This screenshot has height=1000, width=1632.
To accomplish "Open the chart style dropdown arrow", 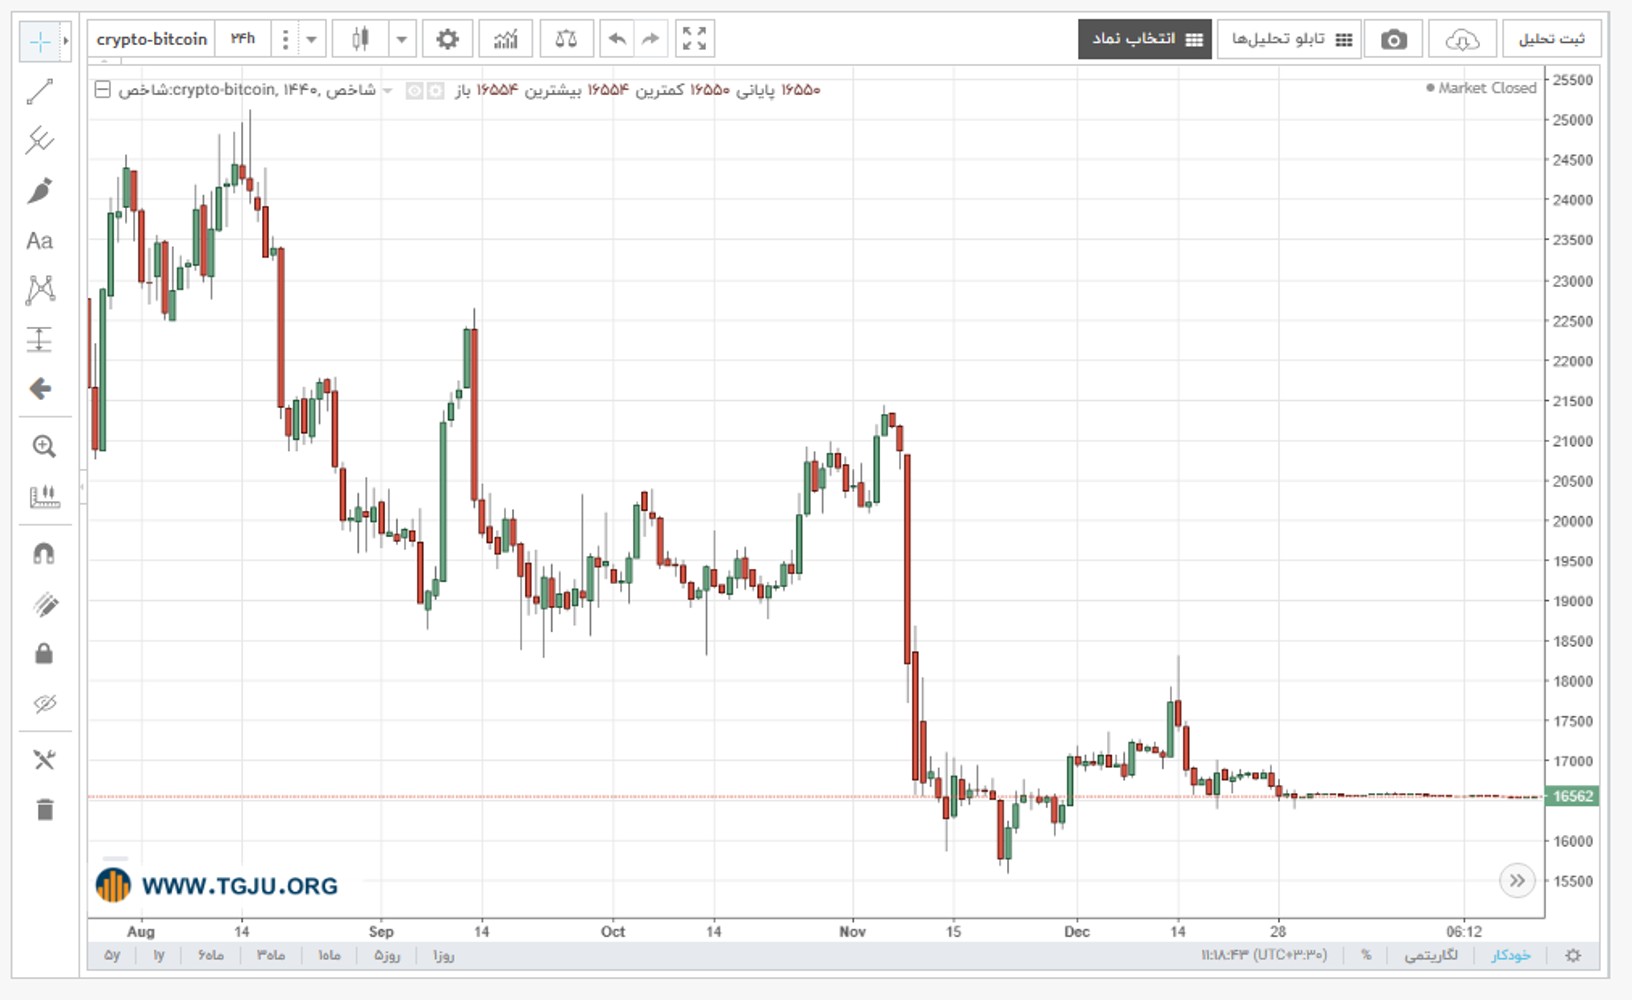I will point(401,39).
